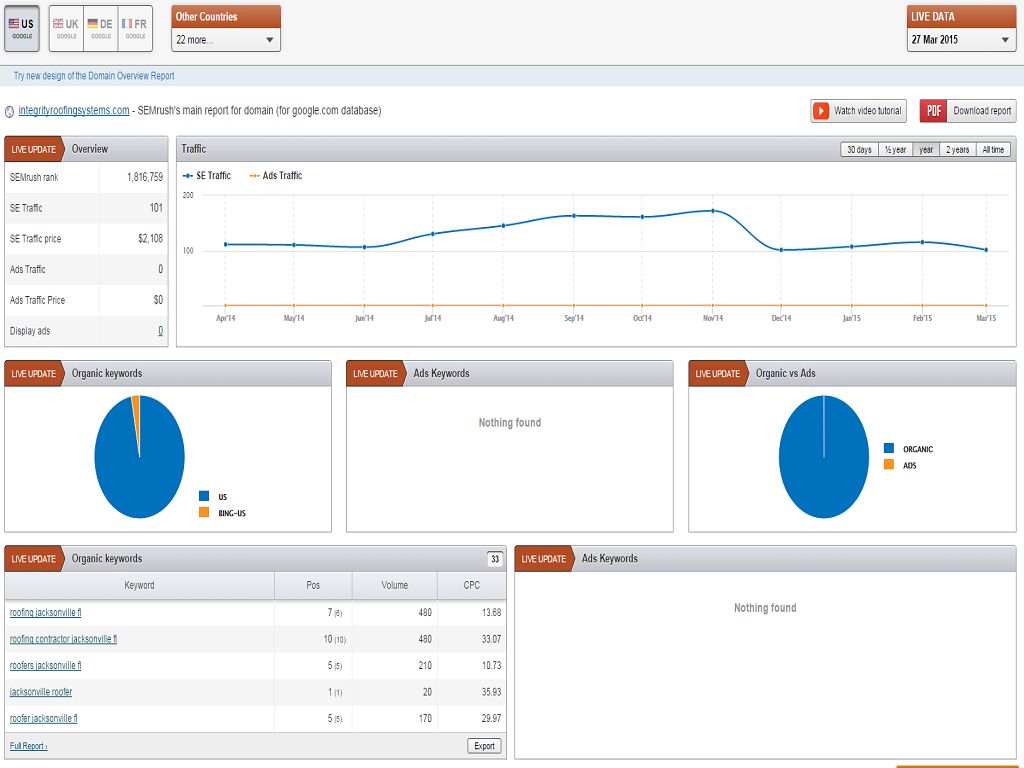The image size is (1024, 768).
Task: Select the US Google database flag
Action: [22, 28]
